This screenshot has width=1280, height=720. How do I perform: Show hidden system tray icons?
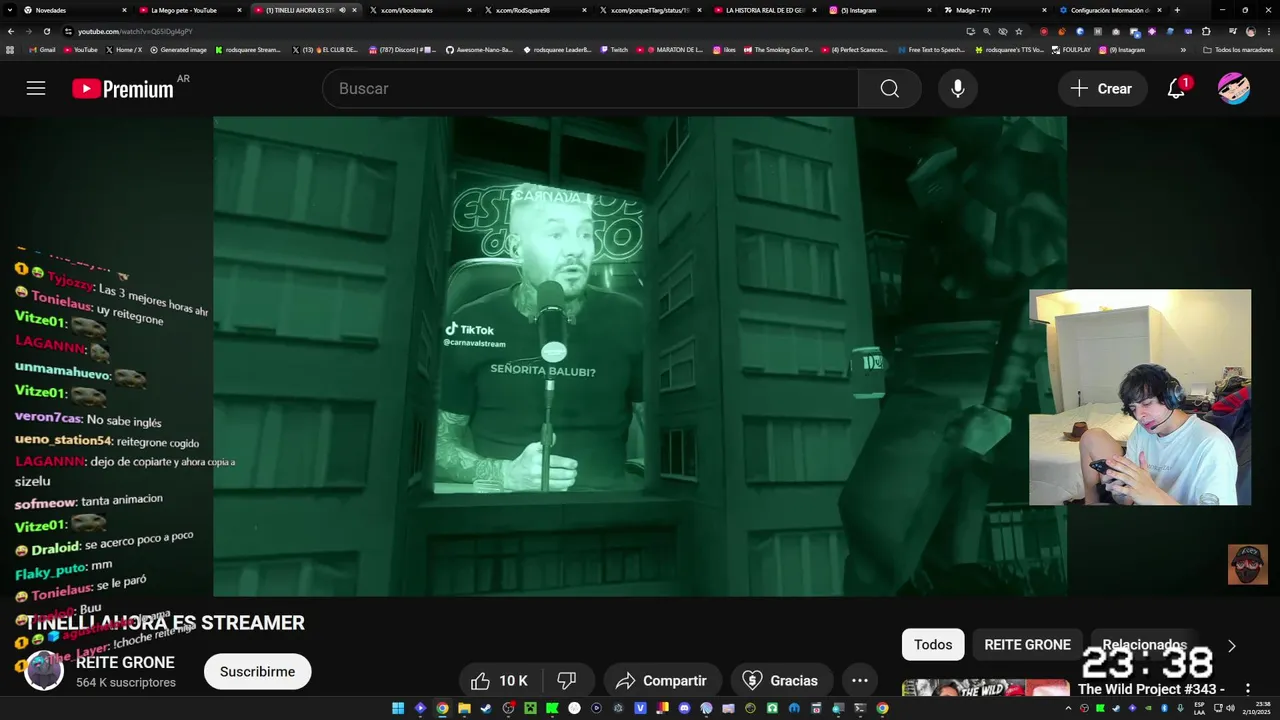pos(1068,708)
